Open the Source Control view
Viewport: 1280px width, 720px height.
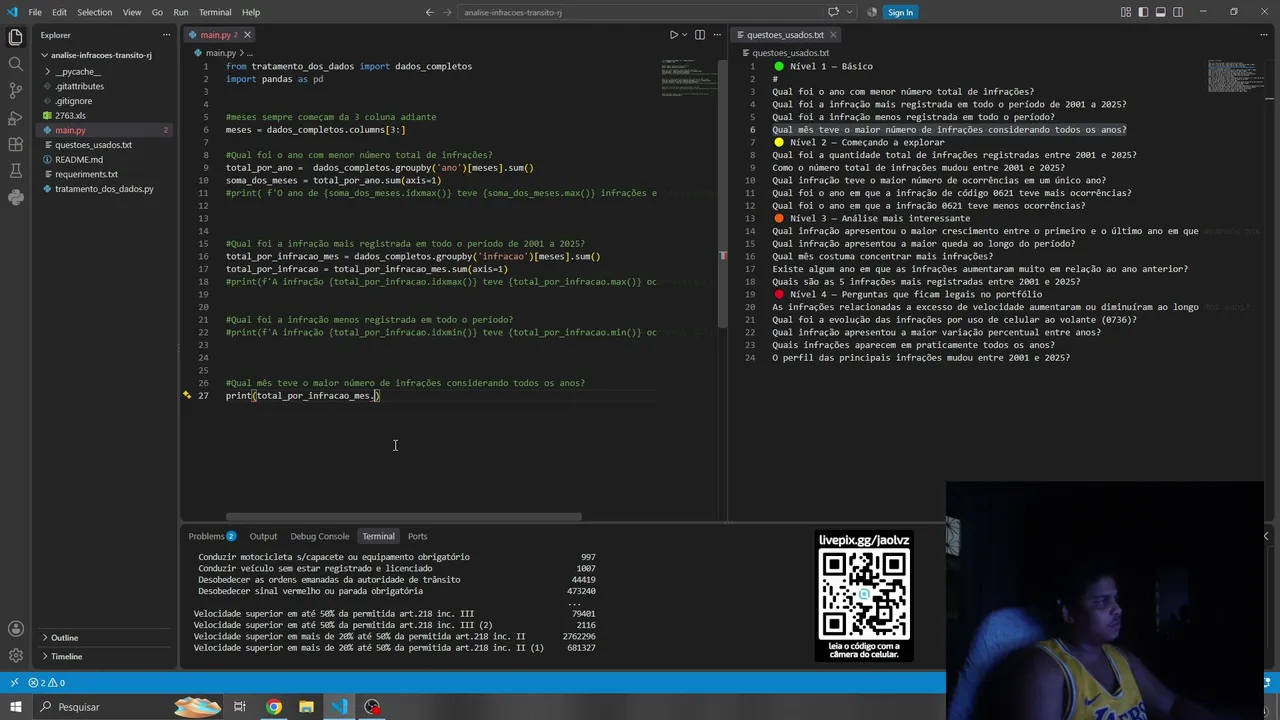click(x=15, y=91)
